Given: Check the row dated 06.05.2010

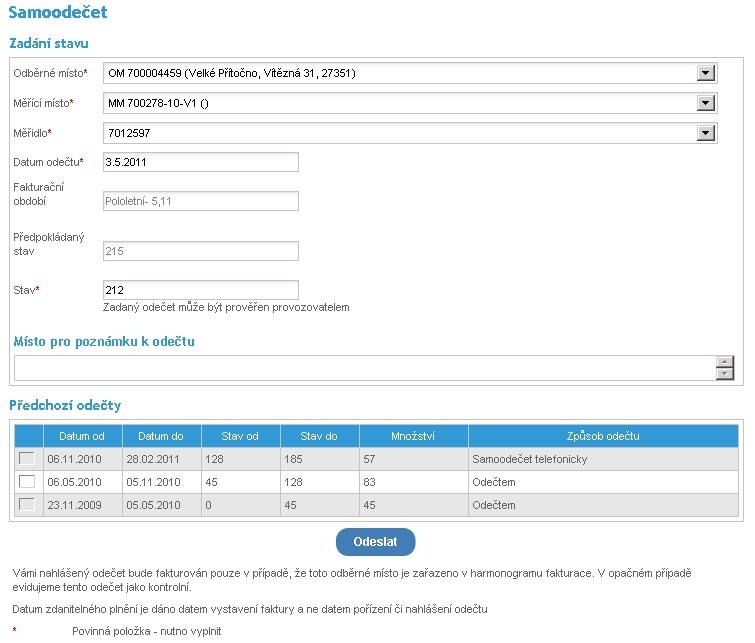Looking at the screenshot, I should coord(27,482).
